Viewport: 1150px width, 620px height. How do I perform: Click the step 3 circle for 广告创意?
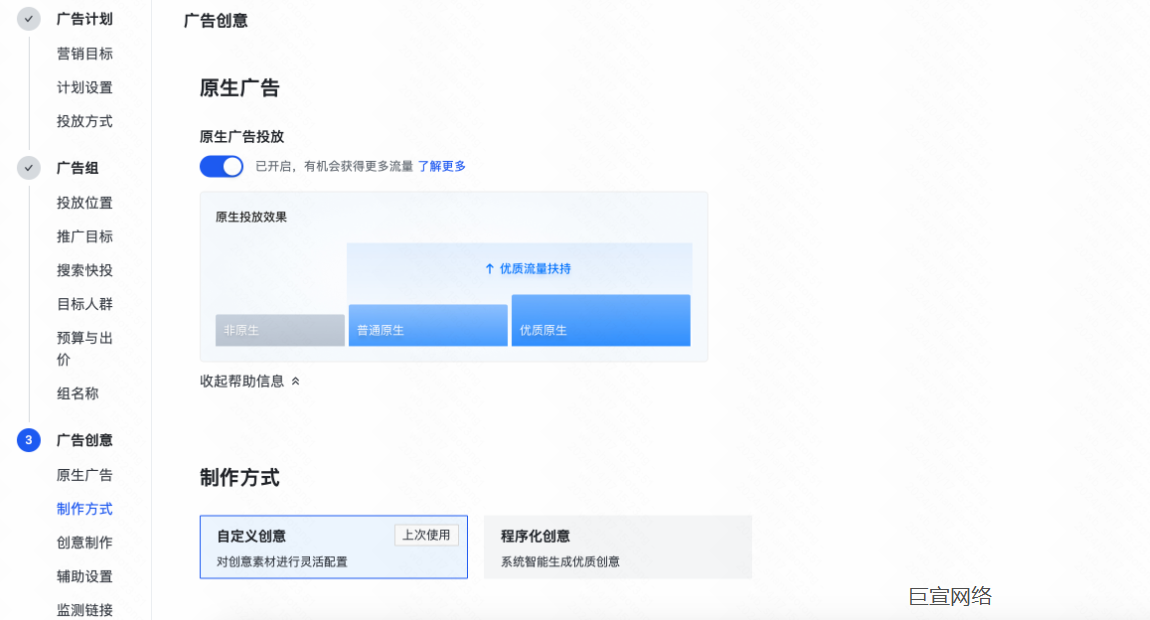(x=29, y=440)
